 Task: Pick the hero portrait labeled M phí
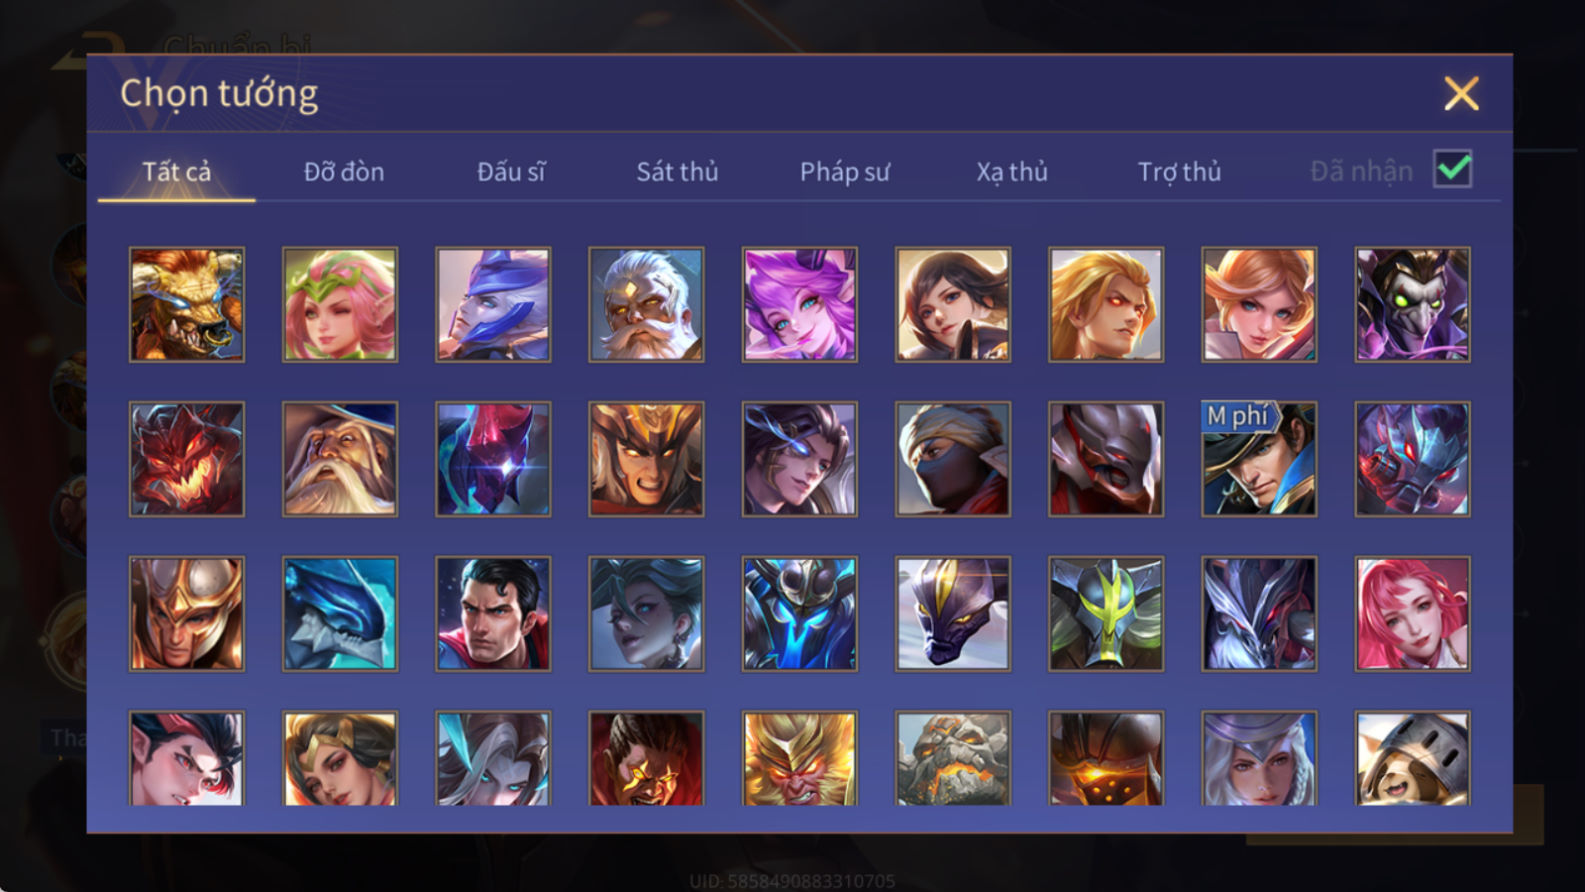tap(1259, 459)
